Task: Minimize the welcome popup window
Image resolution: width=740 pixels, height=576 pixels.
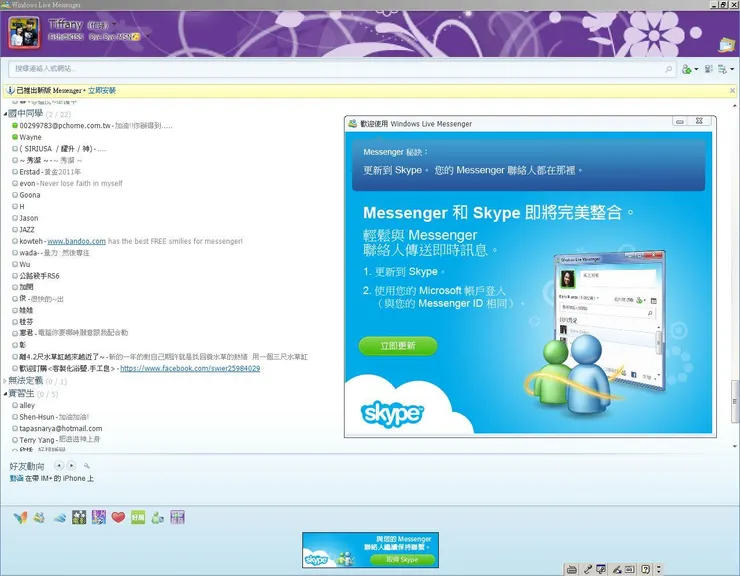Action: [x=680, y=122]
